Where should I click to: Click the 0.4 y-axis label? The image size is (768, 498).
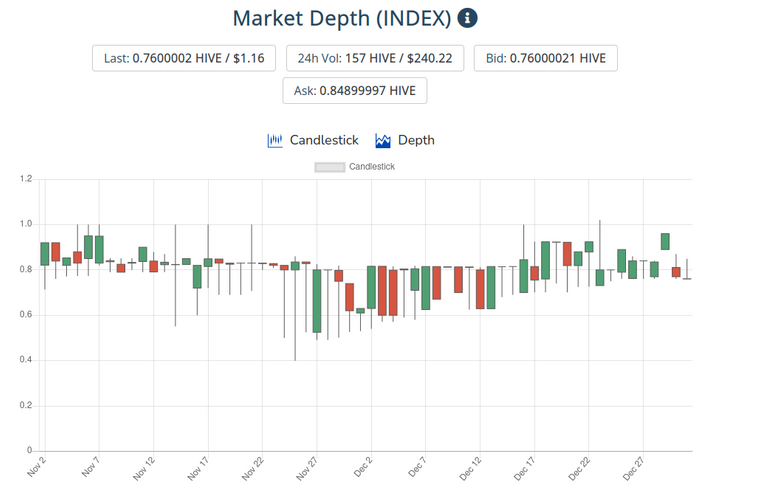coord(26,360)
